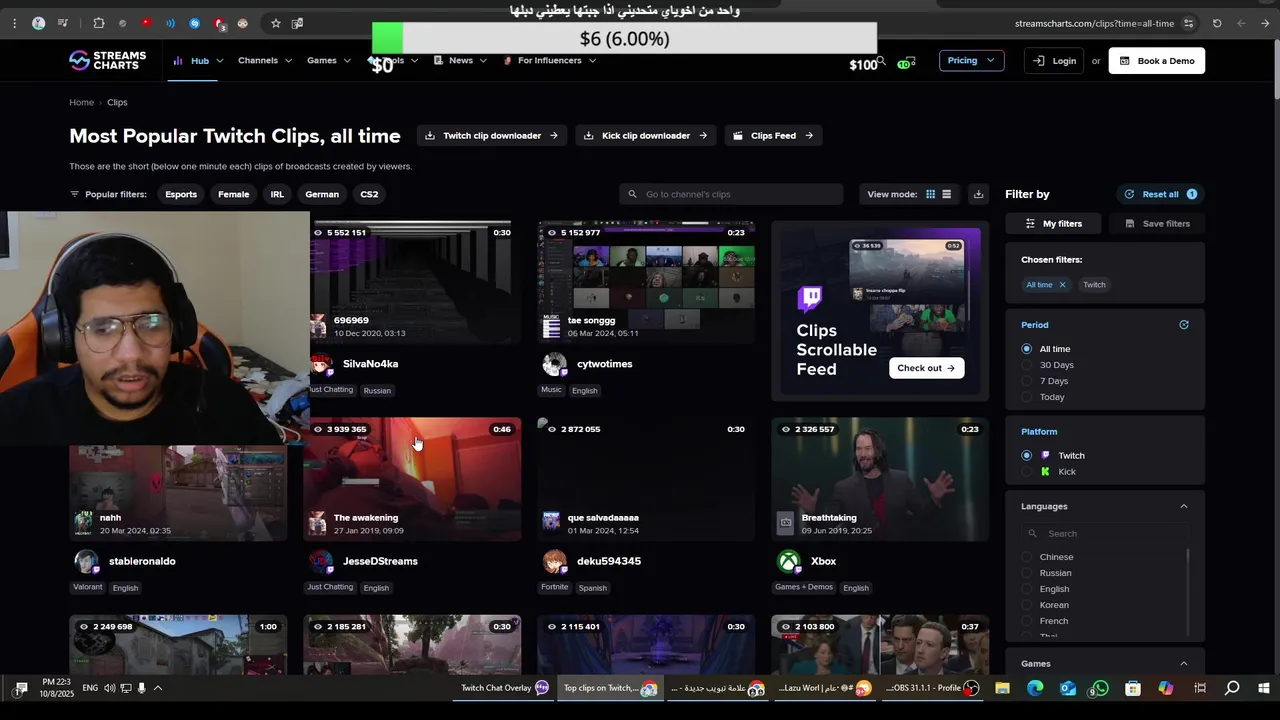The width and height of the screenshot is (1280, 720).
Task: Collapse Languages filter section
Action: click(1184, 506)
